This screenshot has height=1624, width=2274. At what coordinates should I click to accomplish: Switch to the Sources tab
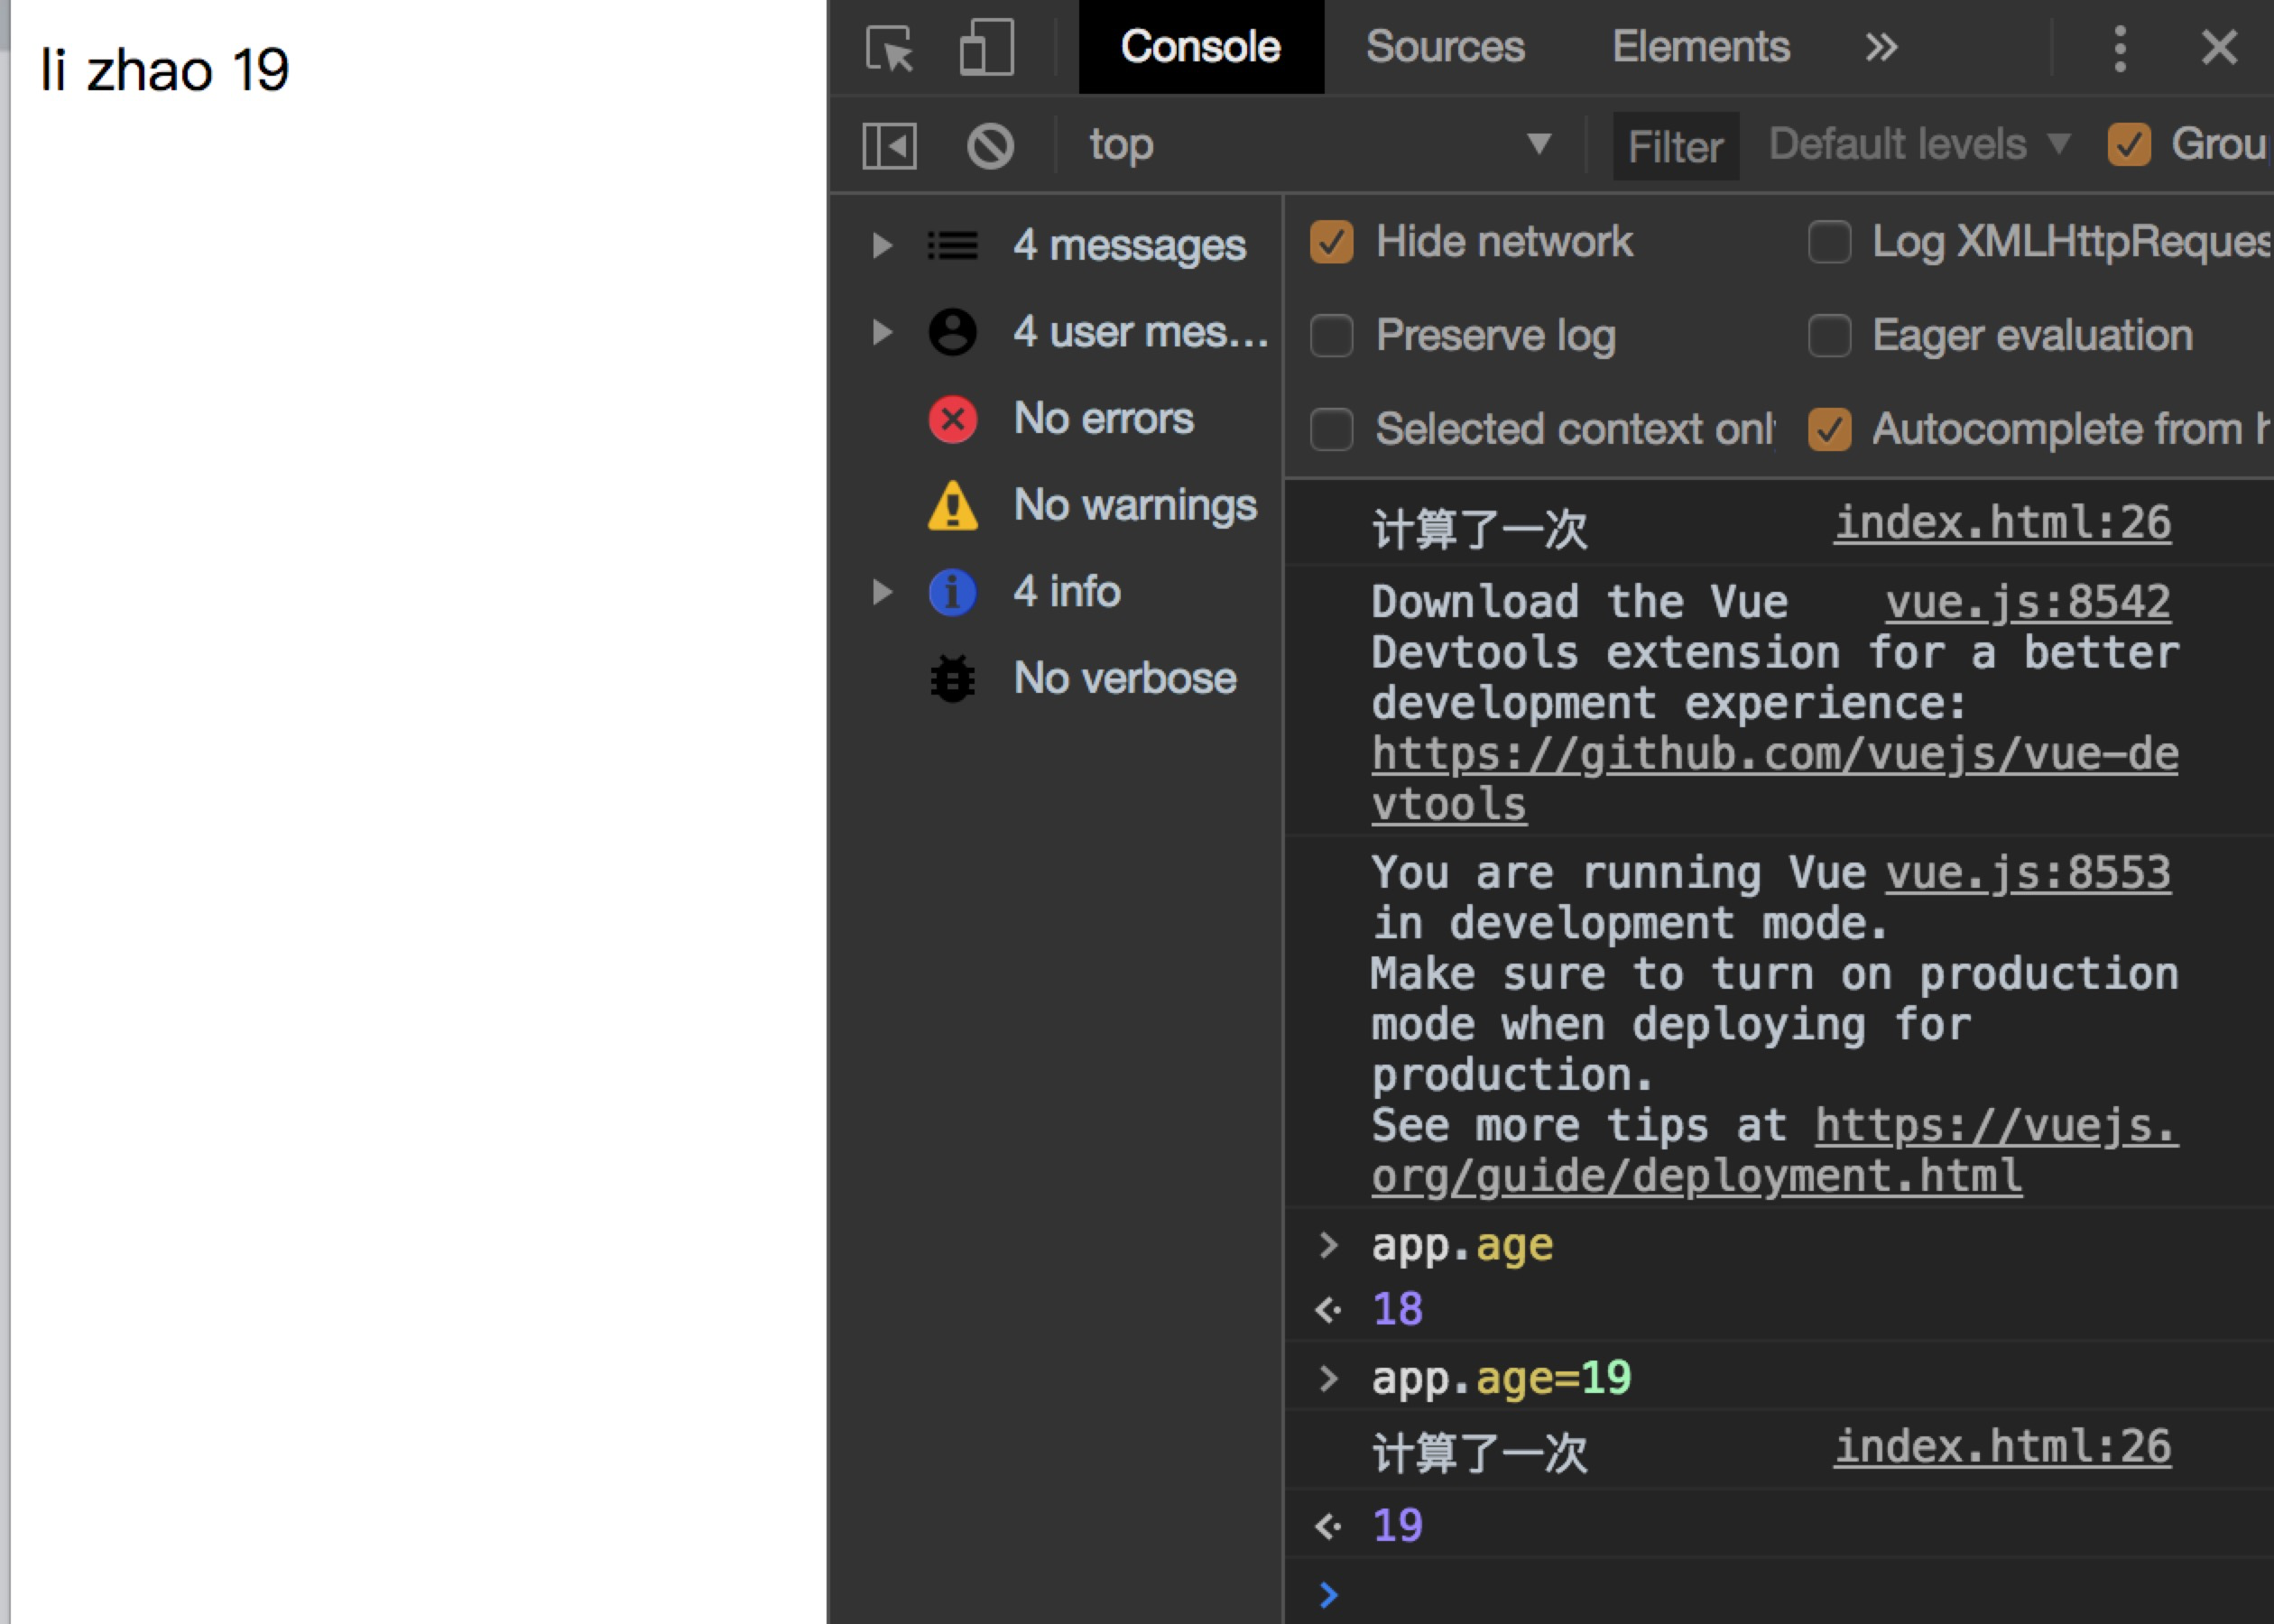tap(1445, 48)
